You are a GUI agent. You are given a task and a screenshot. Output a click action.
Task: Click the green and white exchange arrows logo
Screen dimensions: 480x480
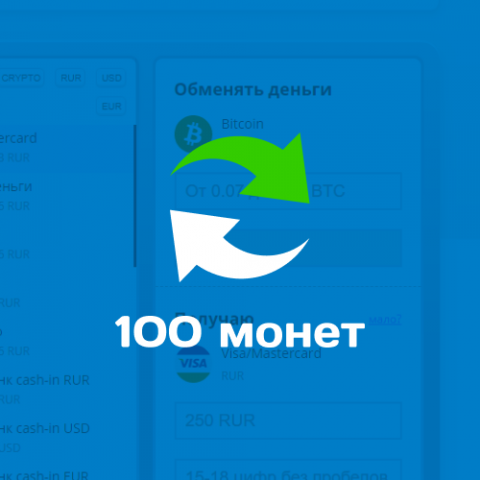240,207
